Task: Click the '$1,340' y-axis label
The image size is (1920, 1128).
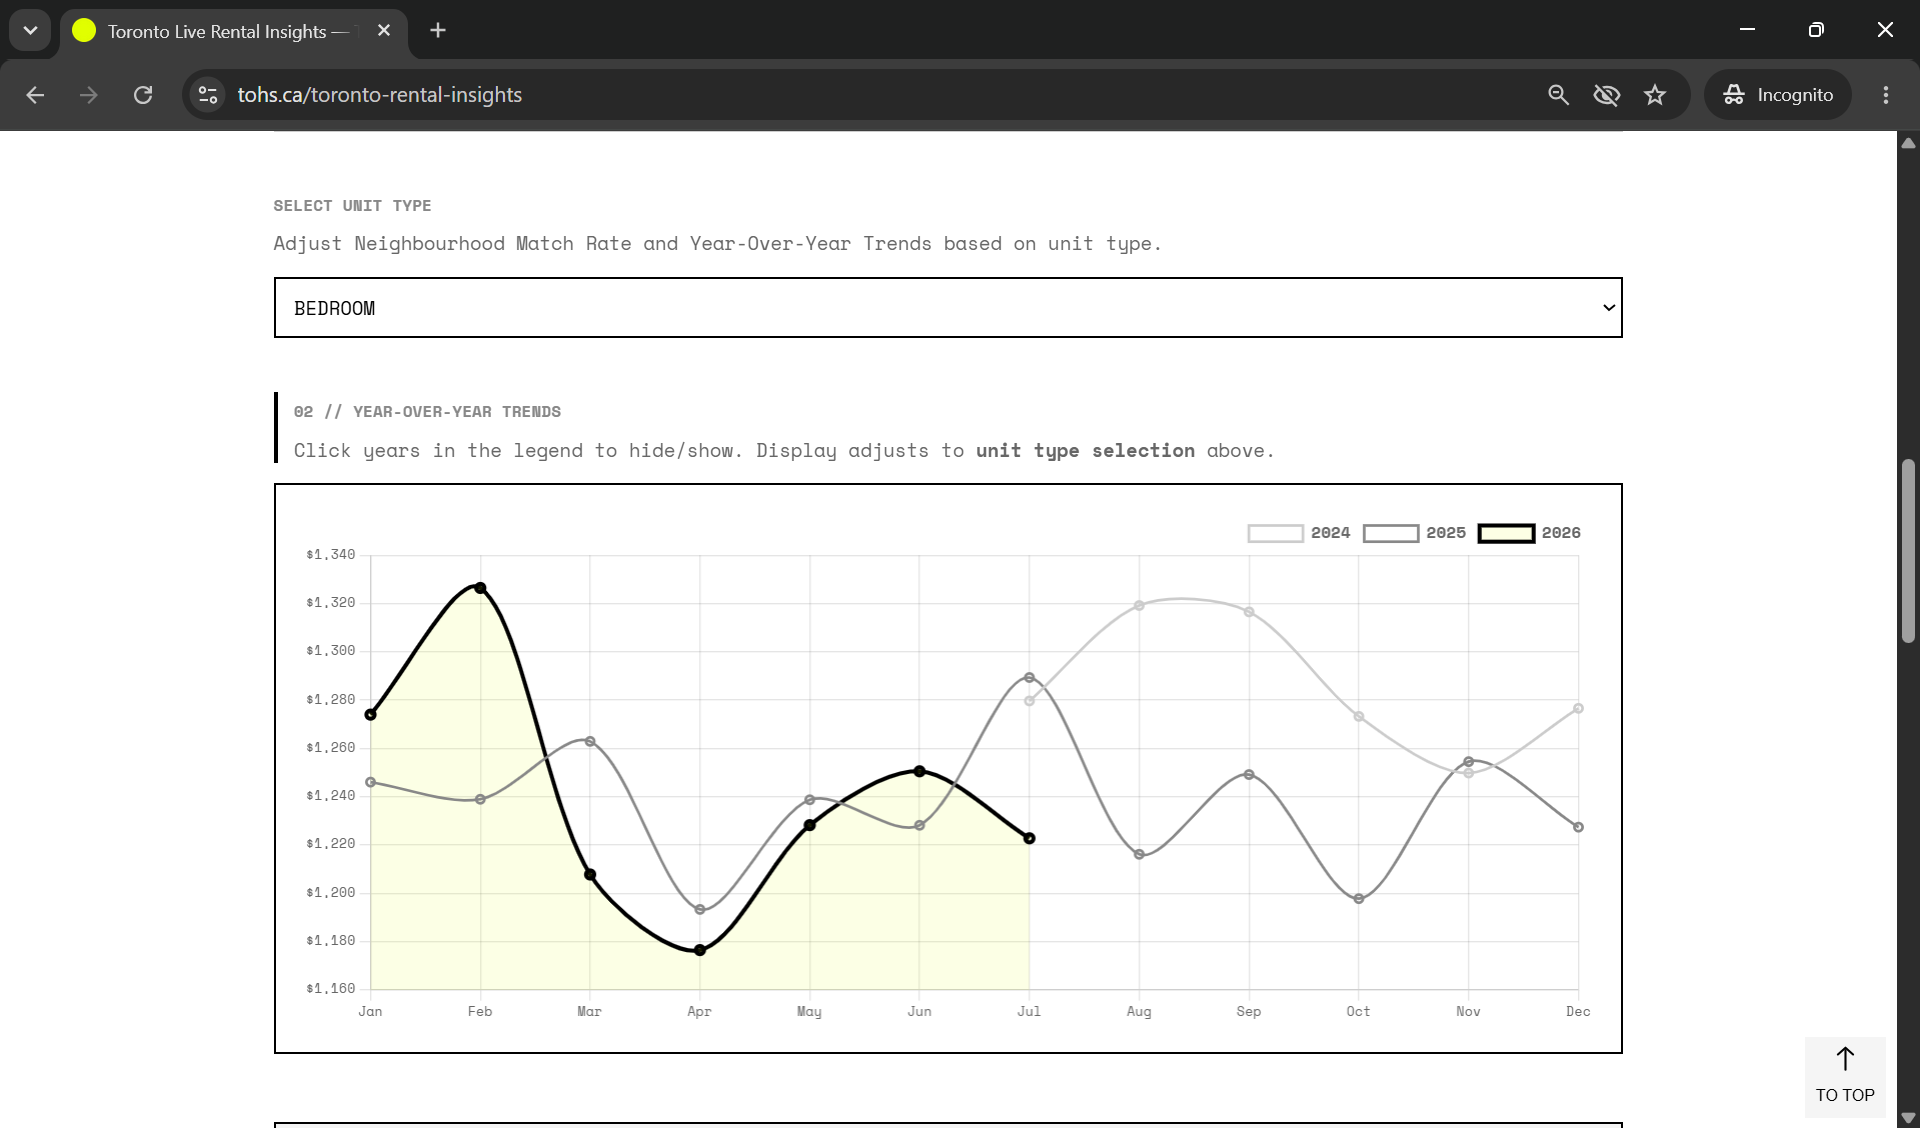Action: point(330,555)
